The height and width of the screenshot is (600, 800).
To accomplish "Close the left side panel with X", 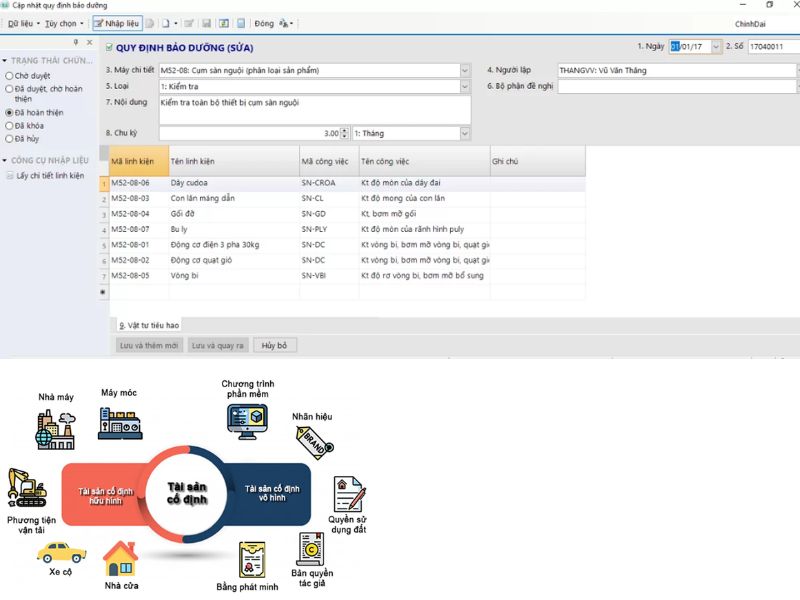I will point(90,42).
